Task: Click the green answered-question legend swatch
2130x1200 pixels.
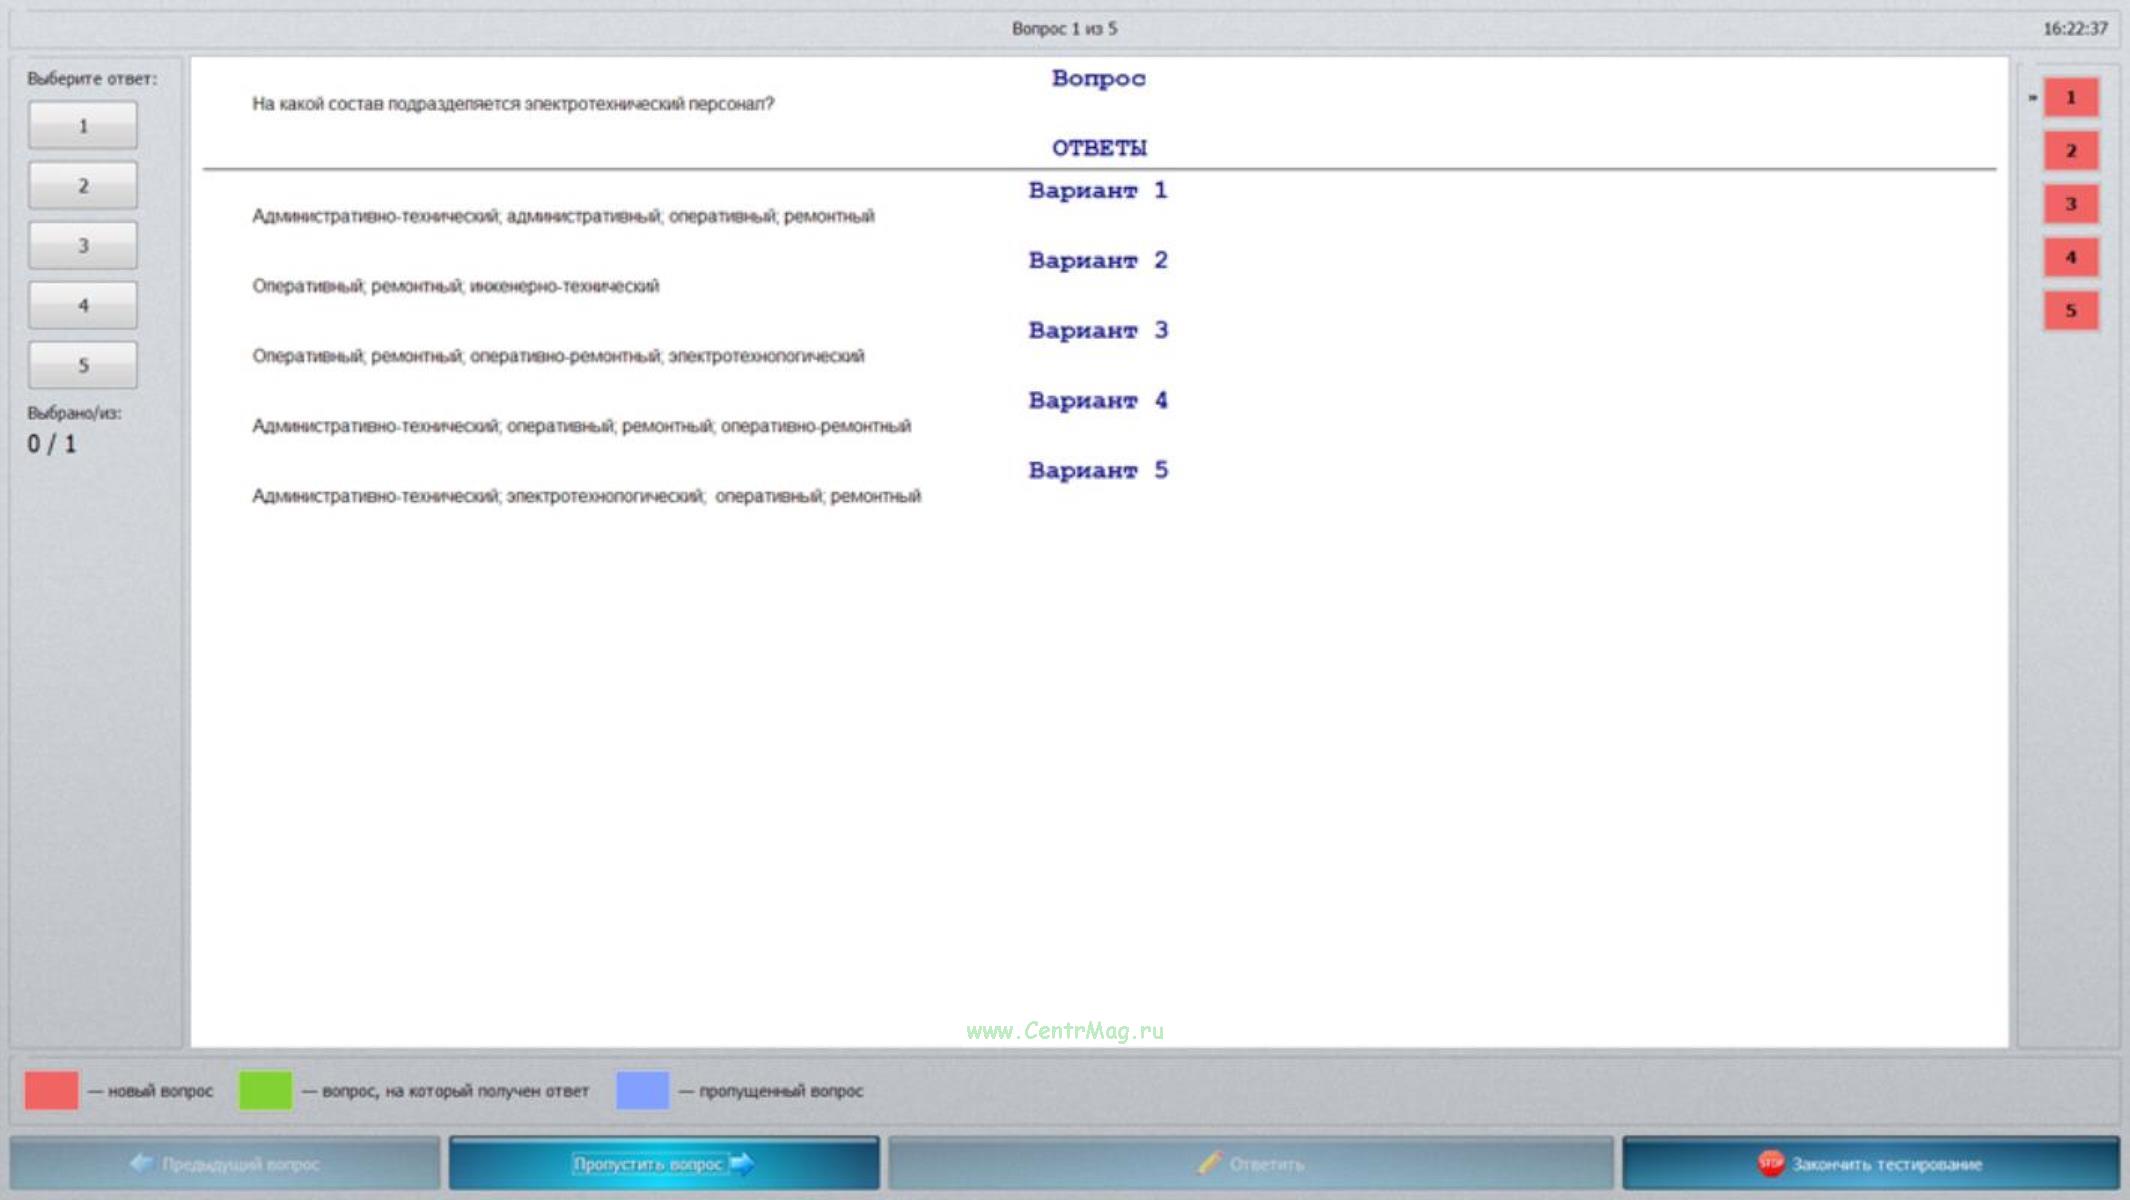Action: tap(265, 1091)
